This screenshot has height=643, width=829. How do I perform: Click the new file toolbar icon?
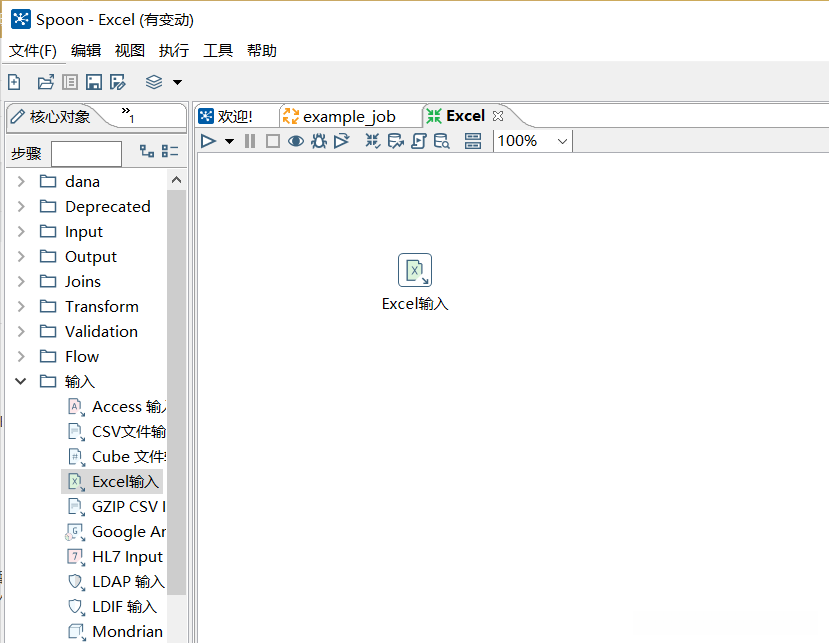point(14,82)
